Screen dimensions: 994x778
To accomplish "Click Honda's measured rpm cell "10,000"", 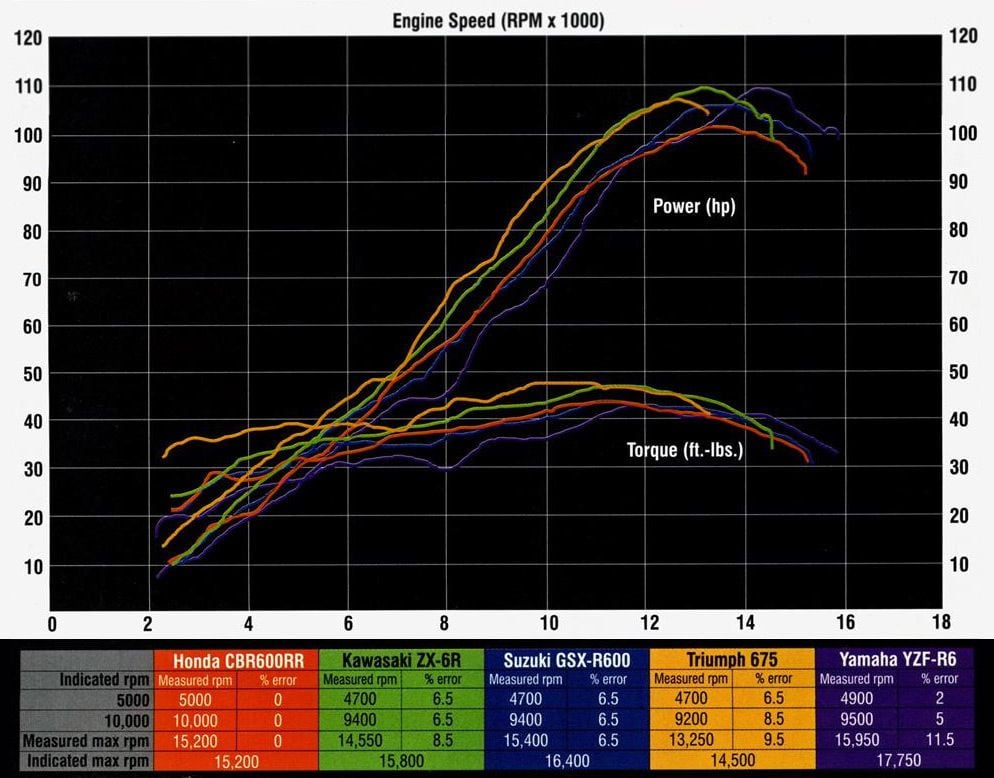I will click(x=195, y=721).
